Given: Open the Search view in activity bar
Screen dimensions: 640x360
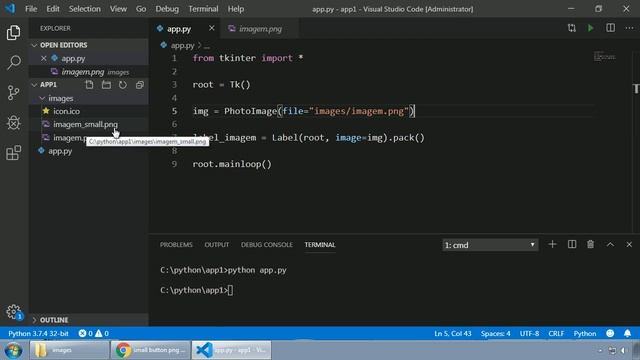Looking at the screenshot, I should pyautogui.click(x=13, y=62).
